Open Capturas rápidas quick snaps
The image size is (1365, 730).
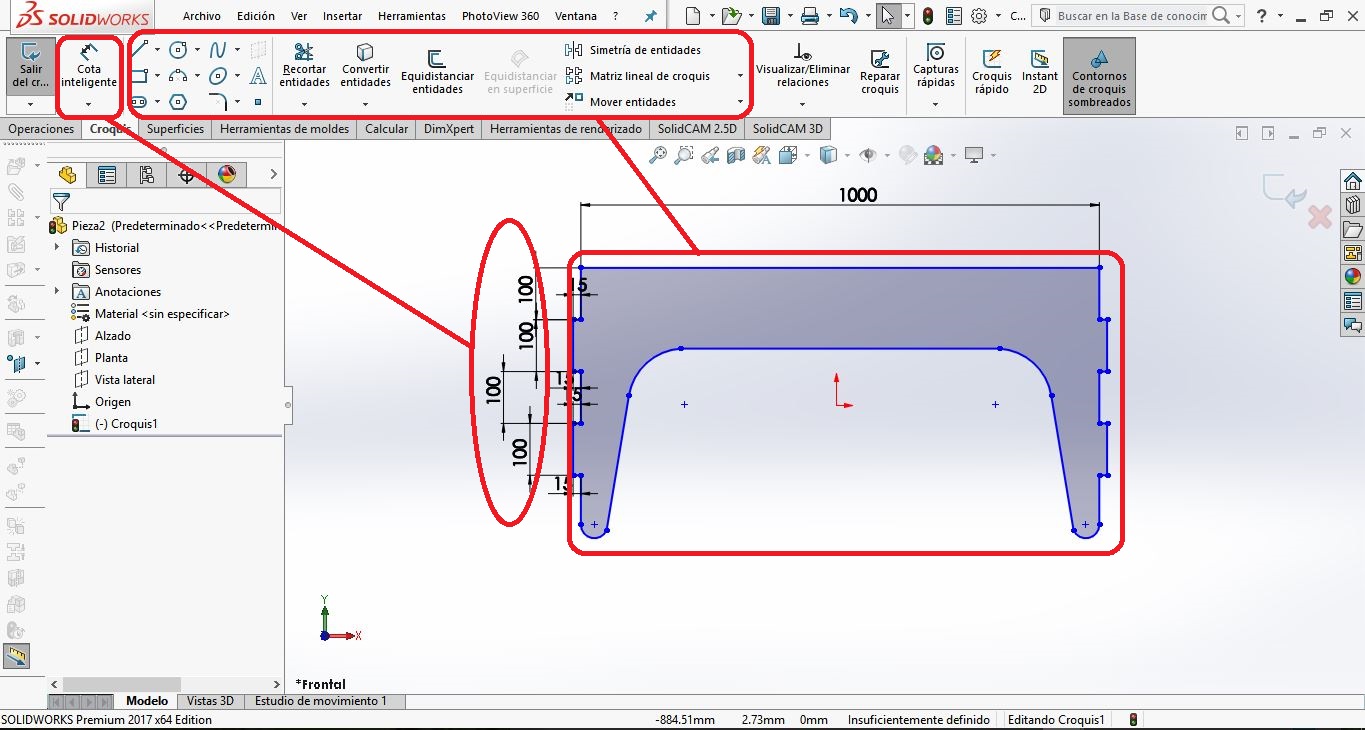click(x=936, y=66)
